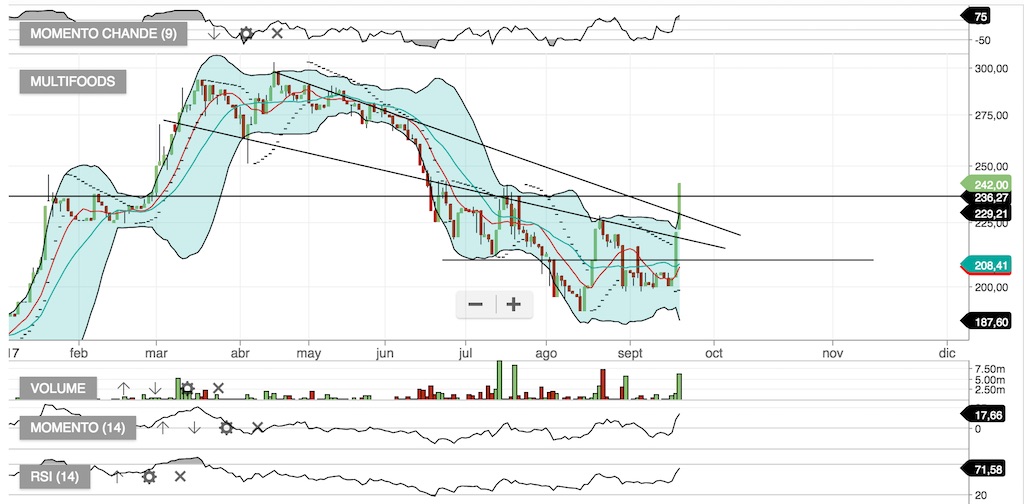
Task: Open settings gear for Momento Chande indicator
Action: pos(246,33)
